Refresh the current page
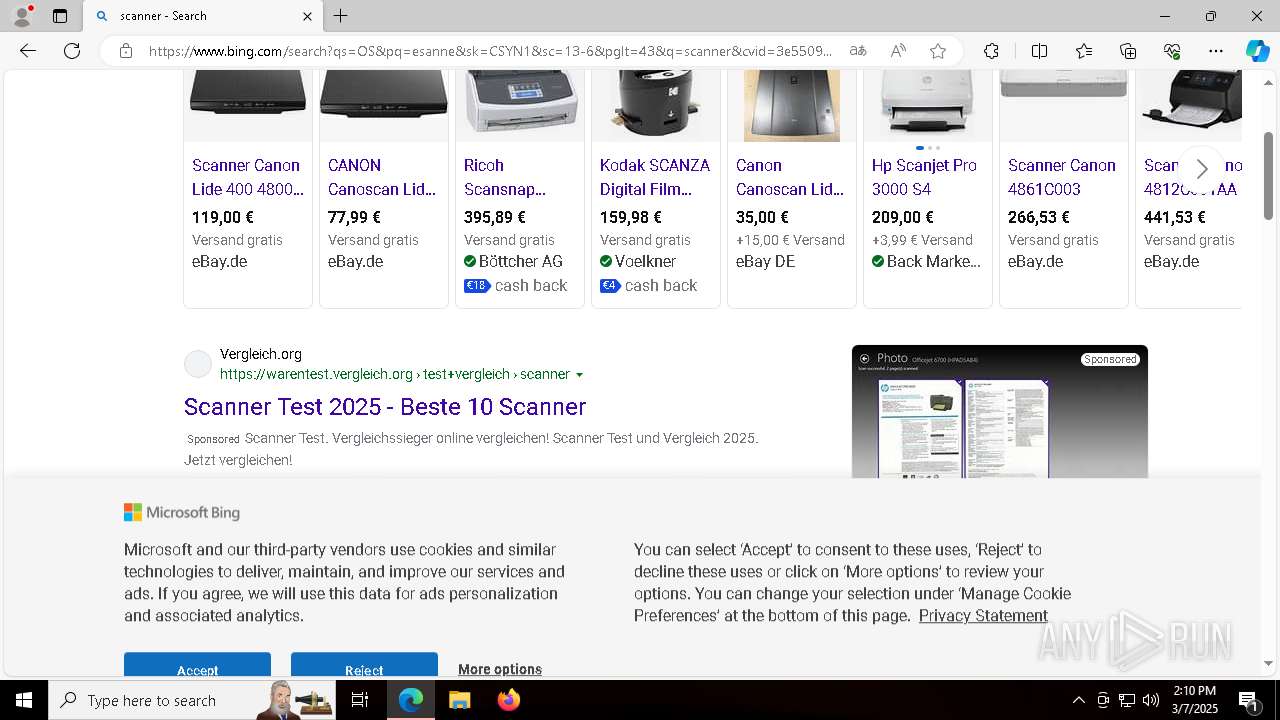 [72, 51]
